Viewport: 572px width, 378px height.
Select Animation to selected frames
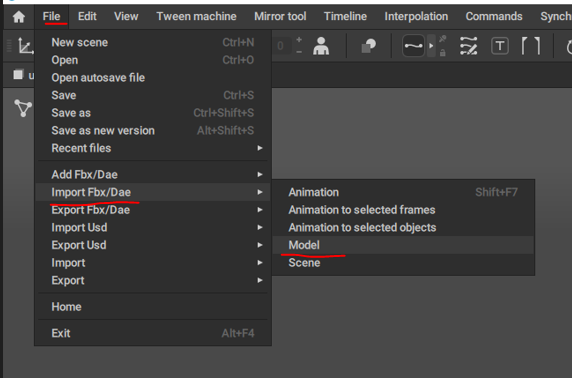click(x=403, y=210)
